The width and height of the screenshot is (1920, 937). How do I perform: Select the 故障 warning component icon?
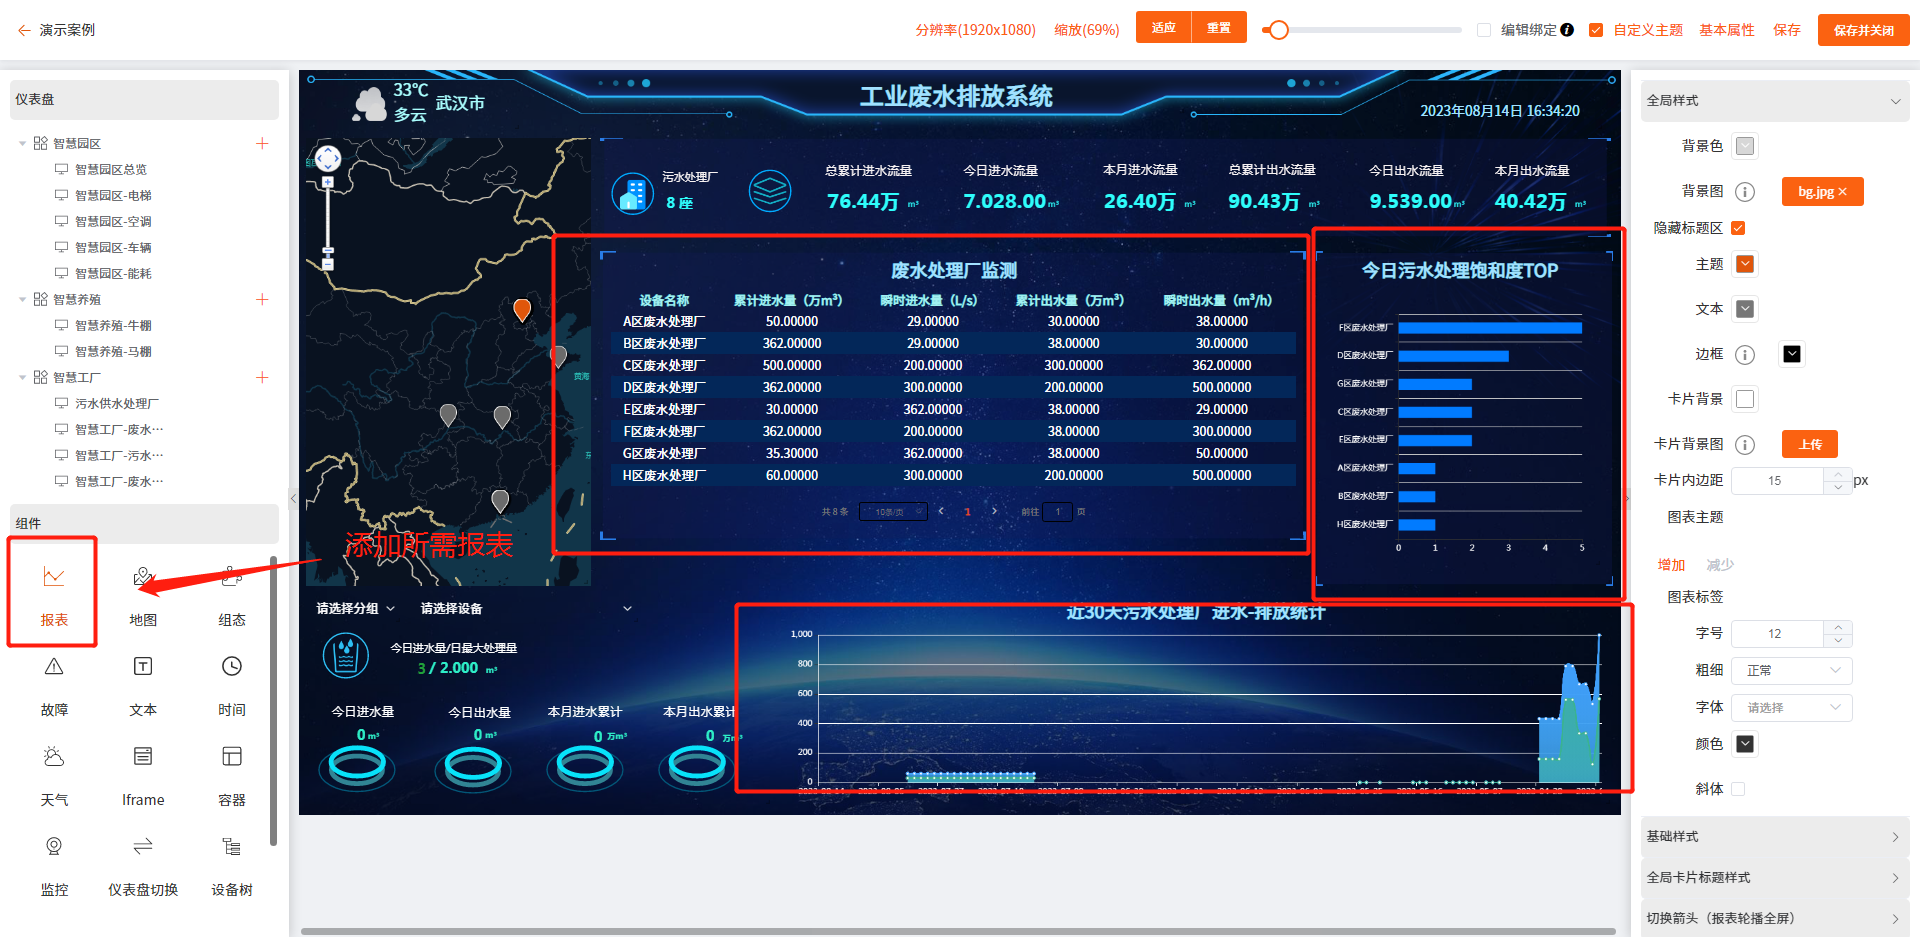click(x=54, y=666)
